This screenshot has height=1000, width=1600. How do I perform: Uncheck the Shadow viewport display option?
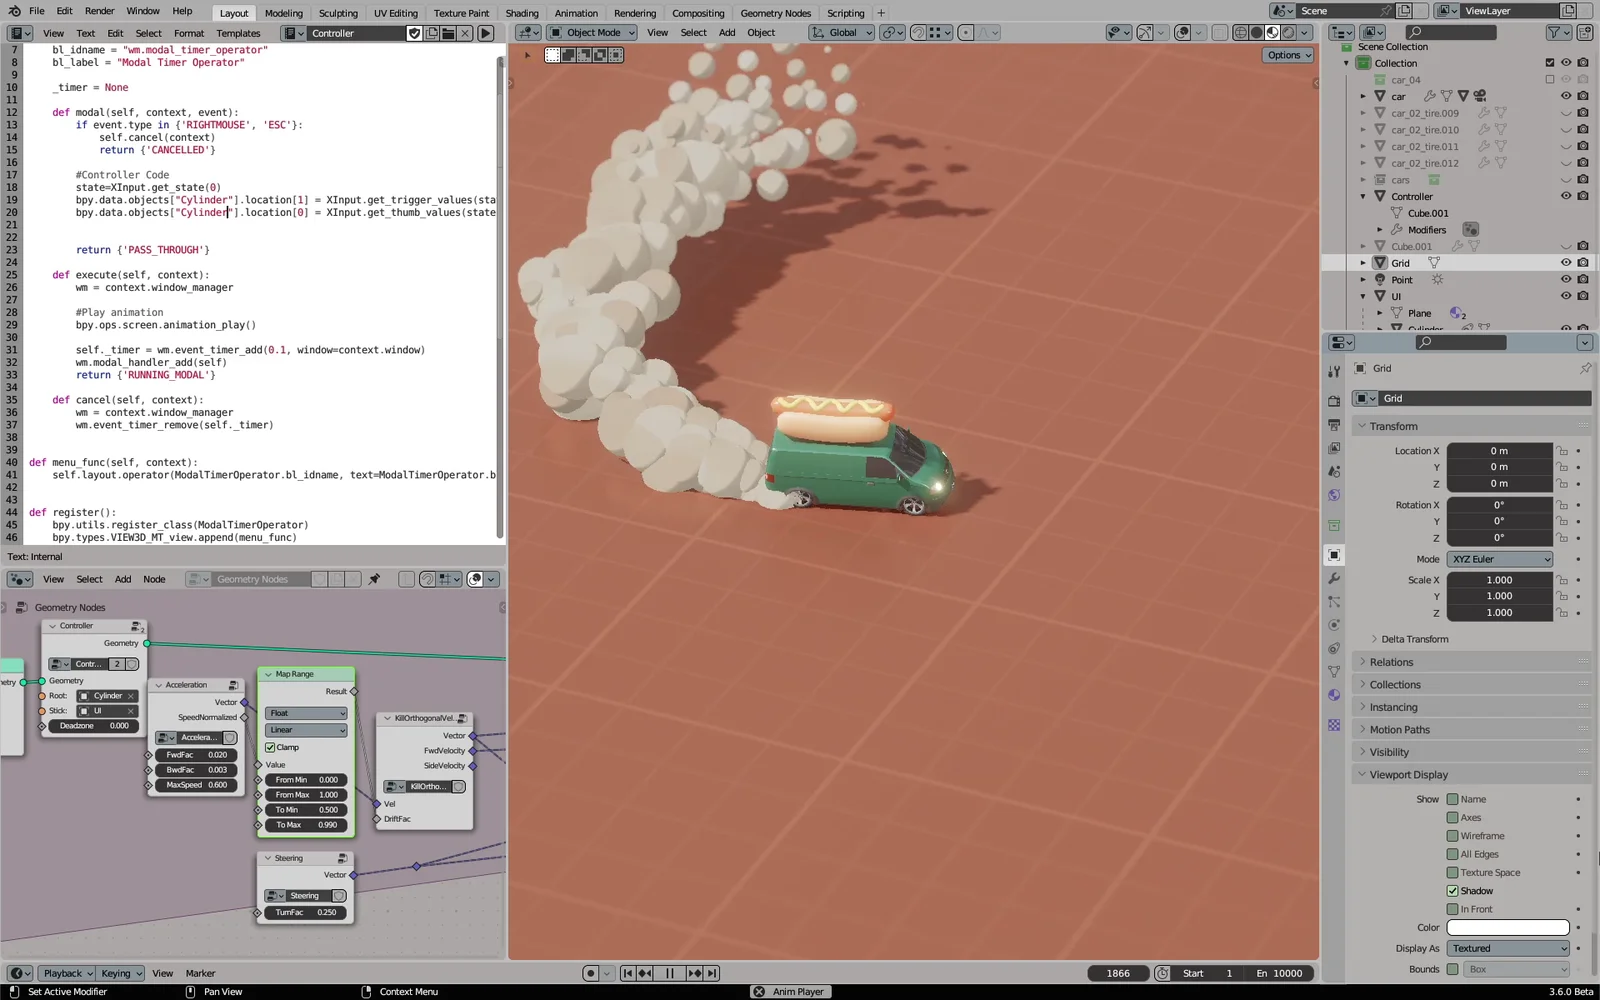pos(1452,890)
